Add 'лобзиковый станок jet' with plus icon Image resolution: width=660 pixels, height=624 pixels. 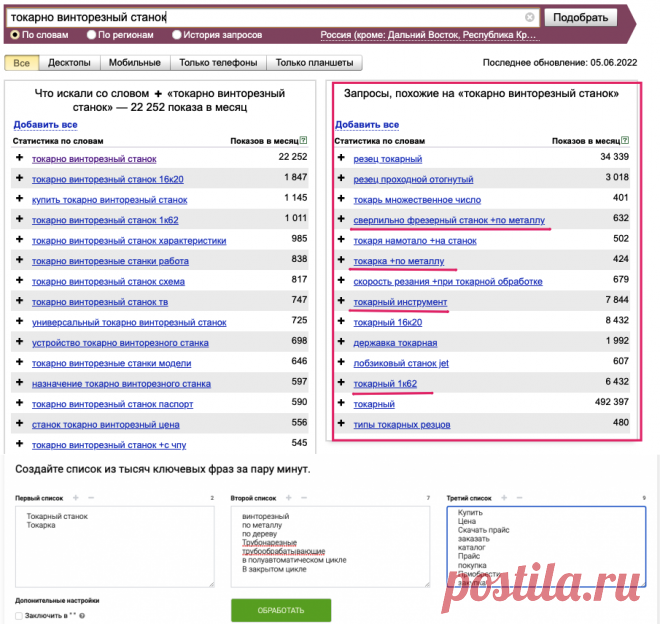click(341, 362)
